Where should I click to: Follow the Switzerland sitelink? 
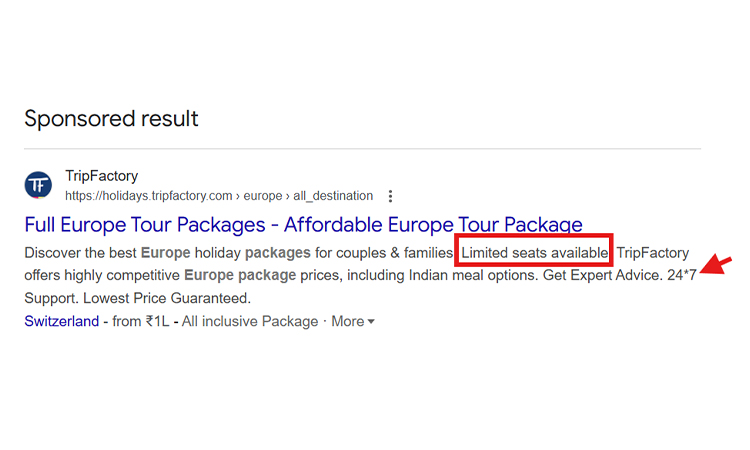(61, 322)
